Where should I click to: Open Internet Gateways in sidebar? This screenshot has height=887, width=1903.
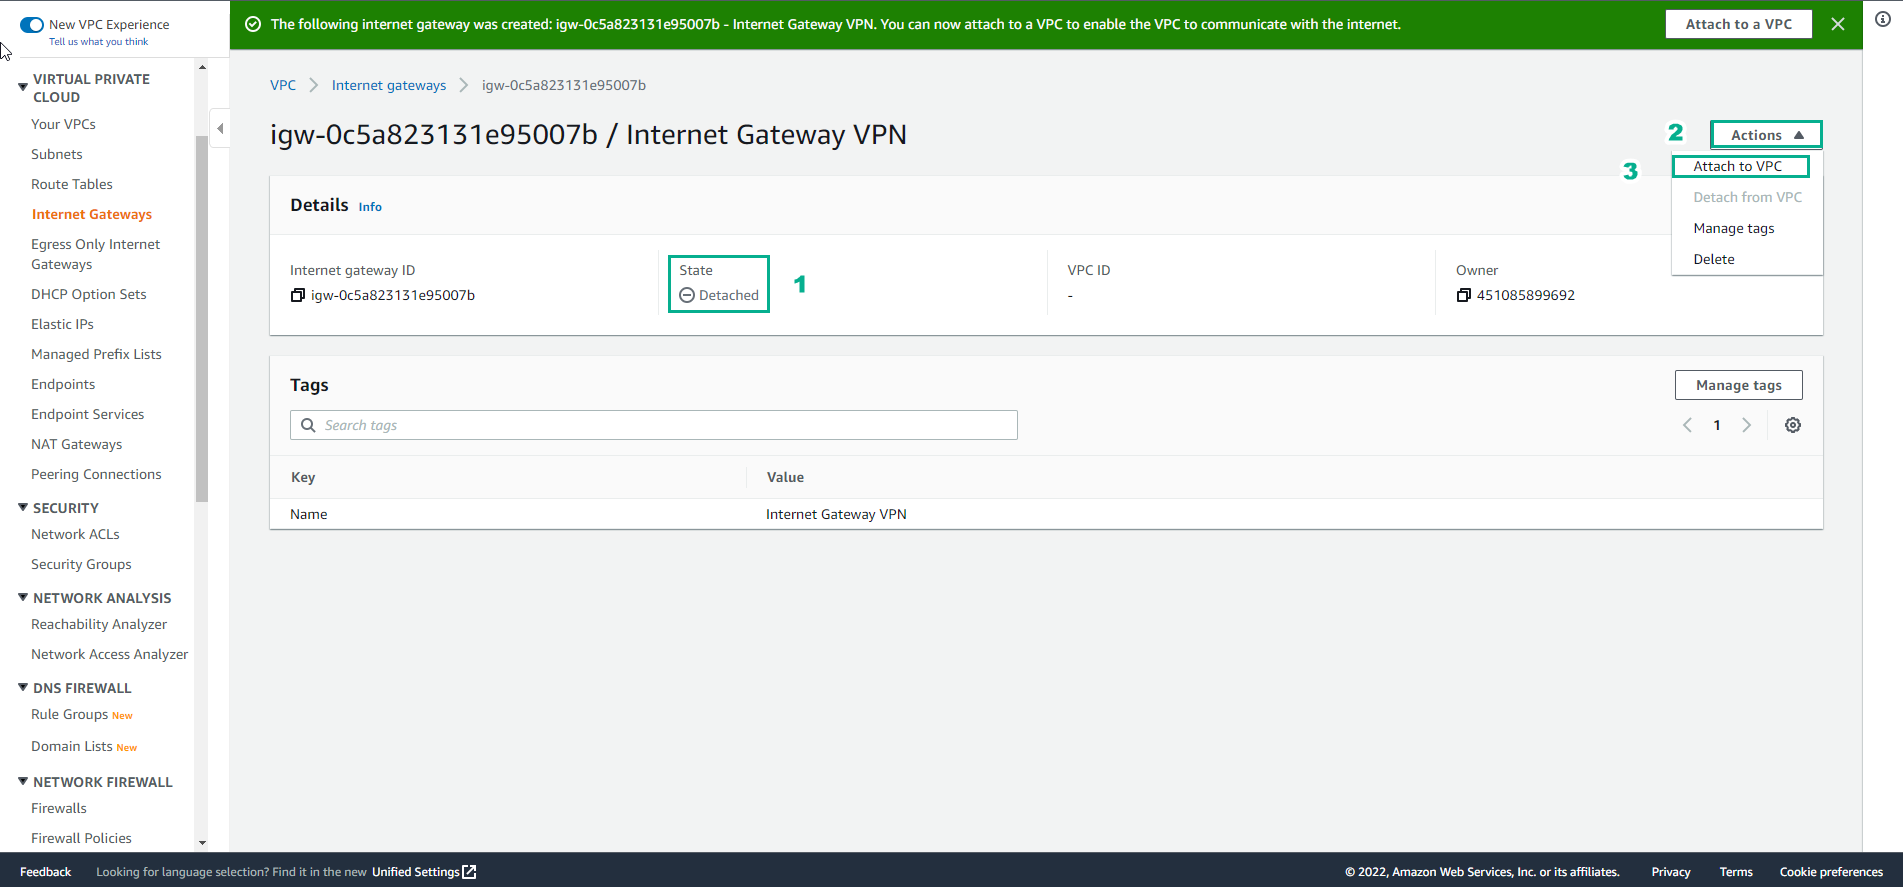(92, 214)
